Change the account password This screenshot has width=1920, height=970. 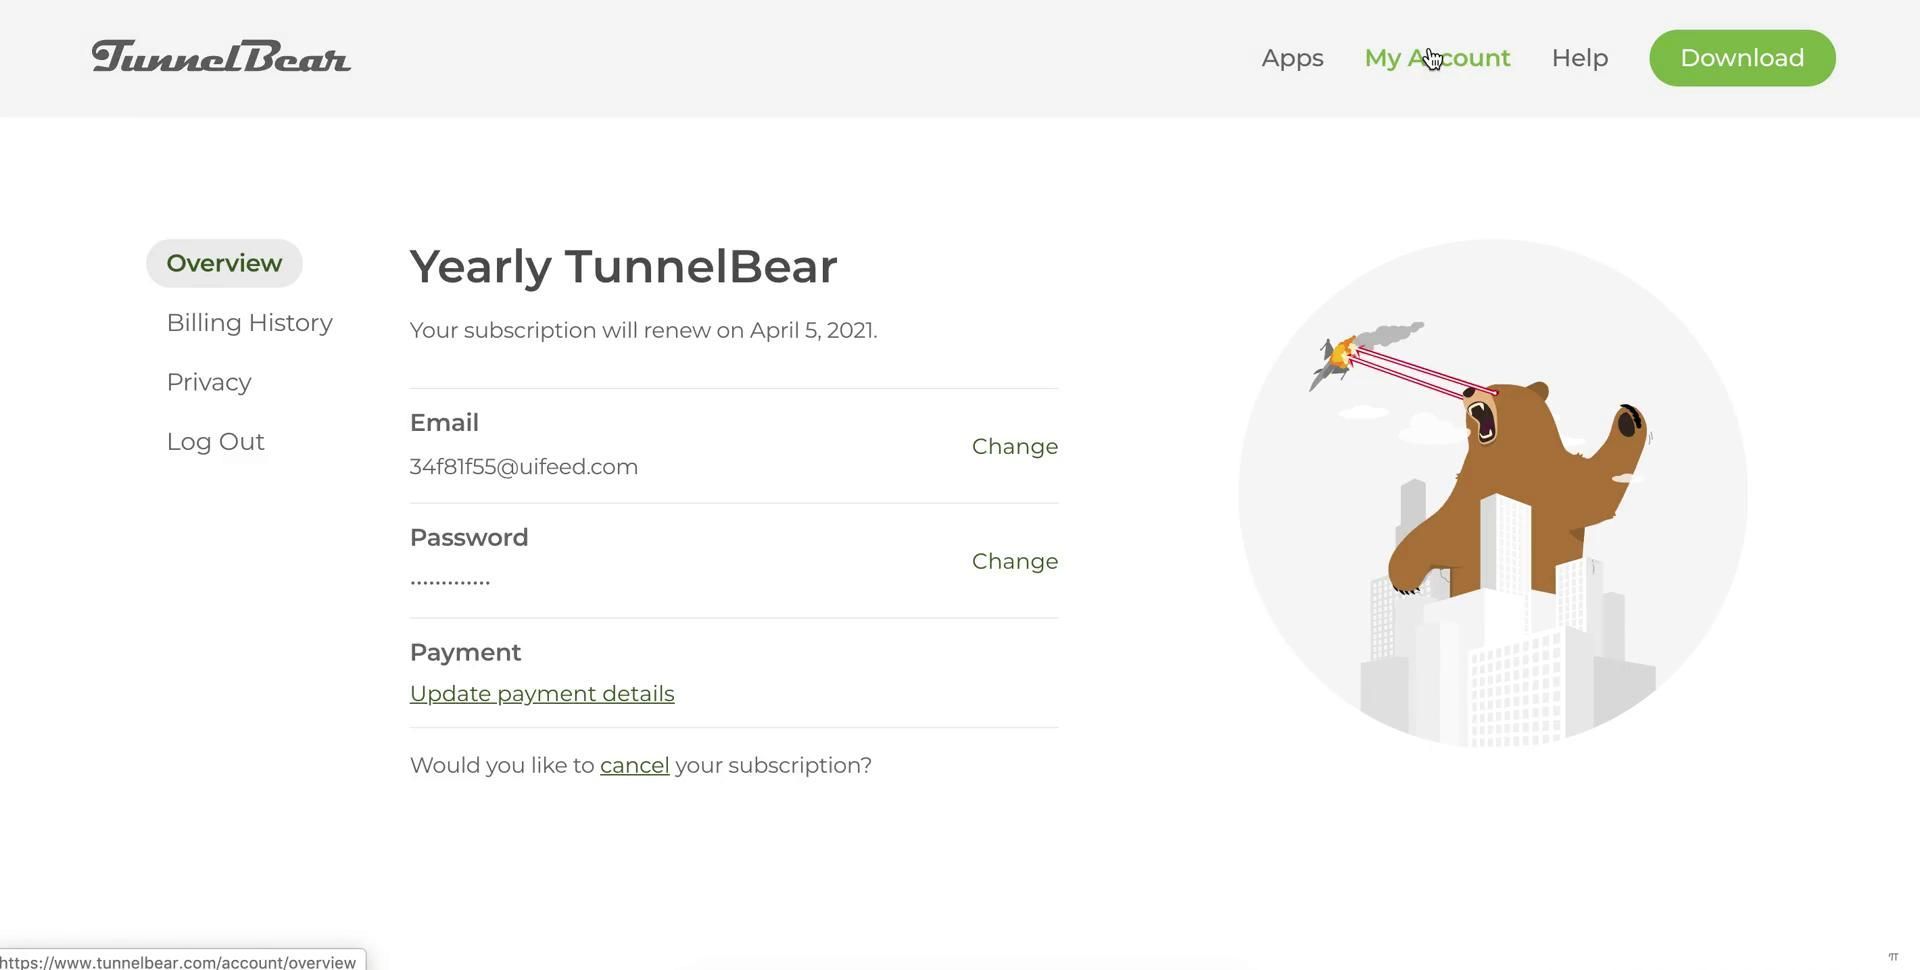point(1014,562)
